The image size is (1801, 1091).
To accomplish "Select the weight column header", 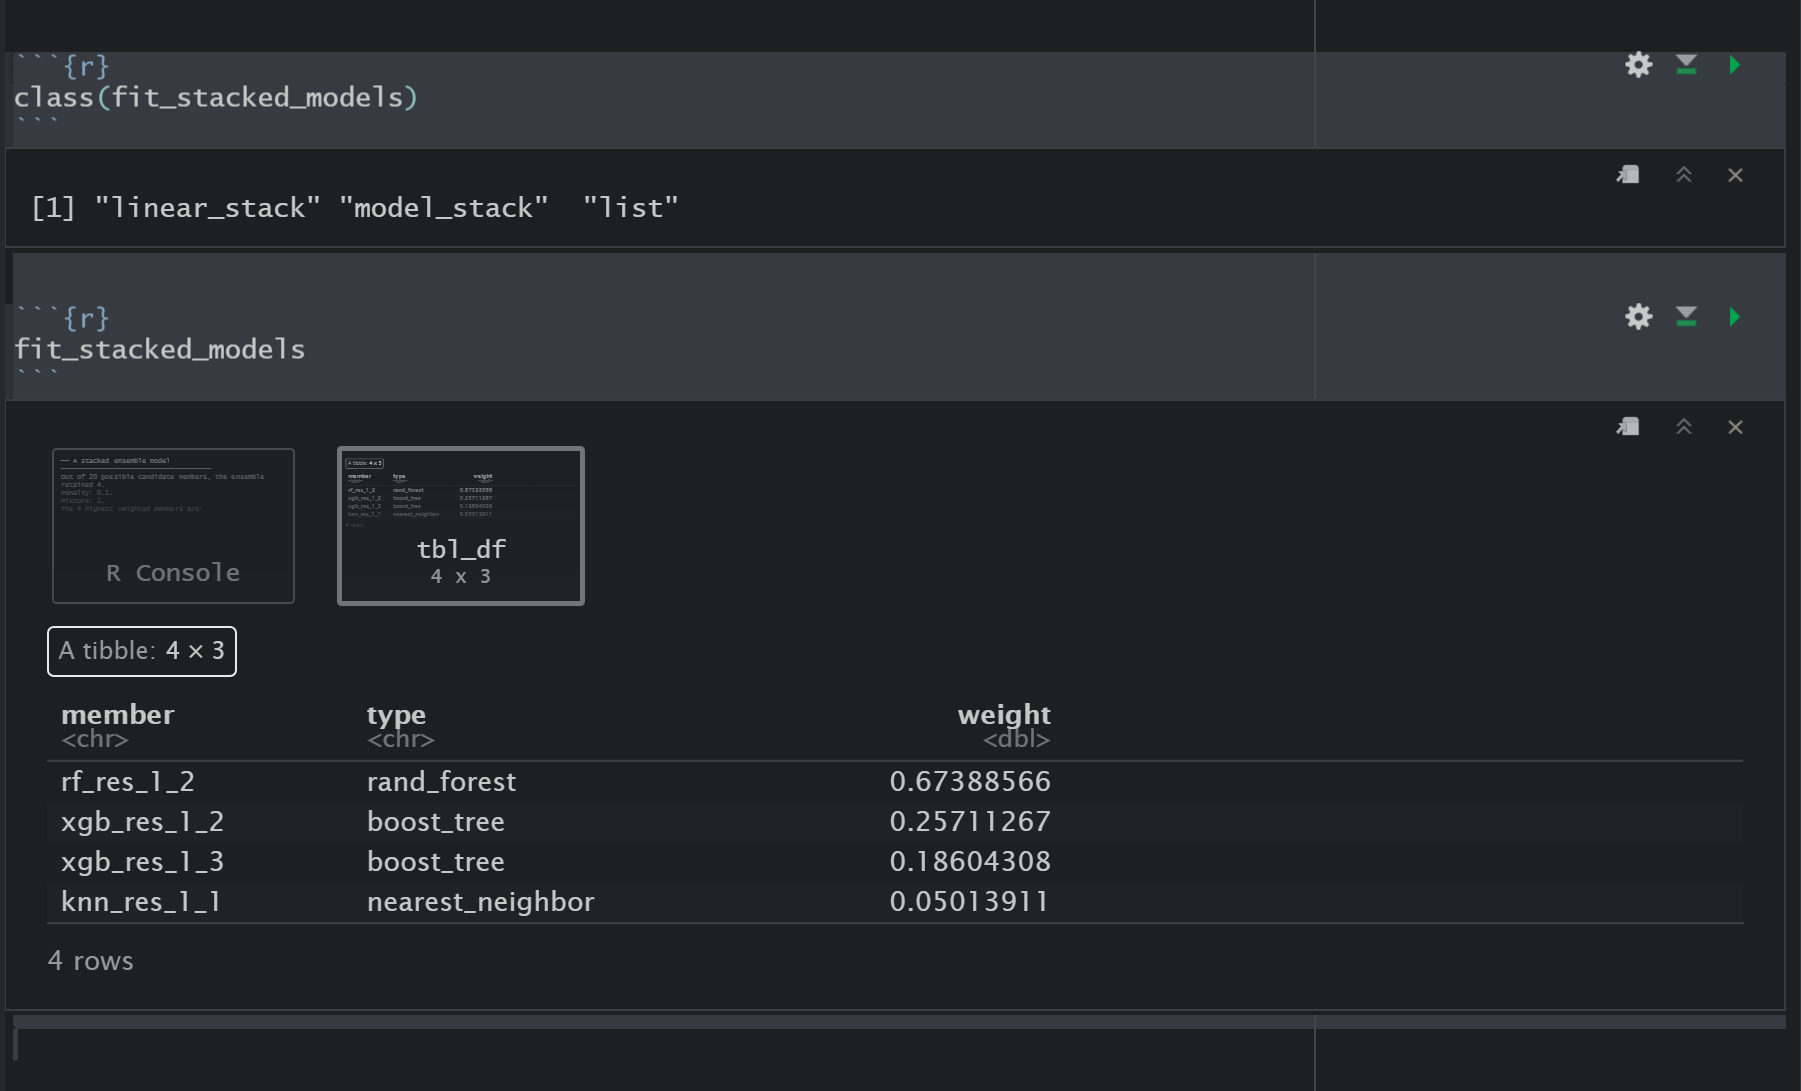I will [x=1005, y=714].
